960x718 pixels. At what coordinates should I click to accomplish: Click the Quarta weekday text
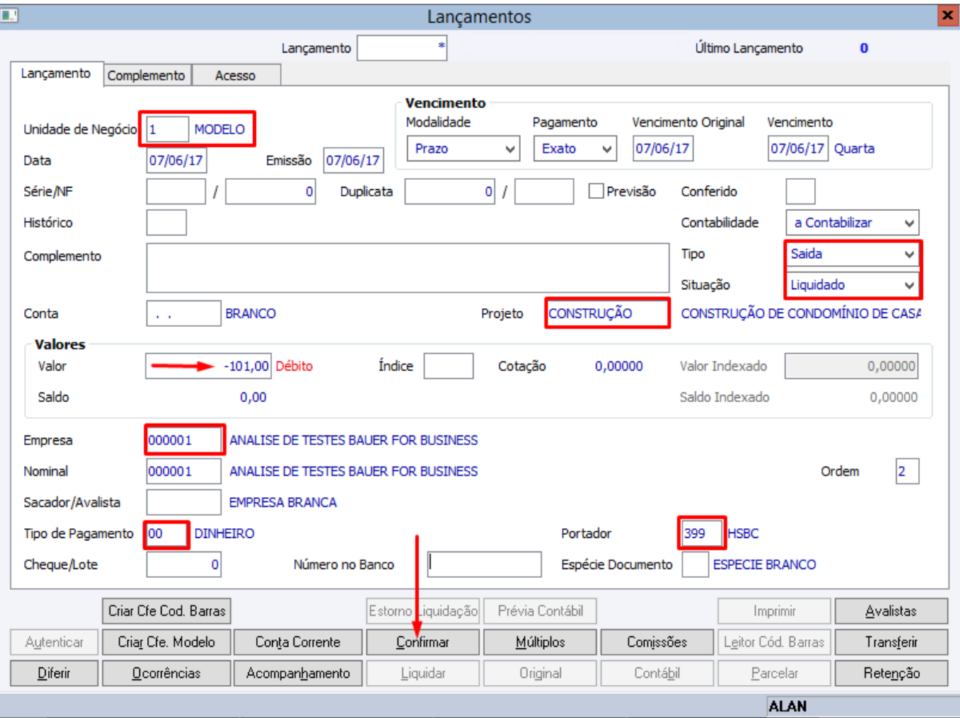coord(854,149)
